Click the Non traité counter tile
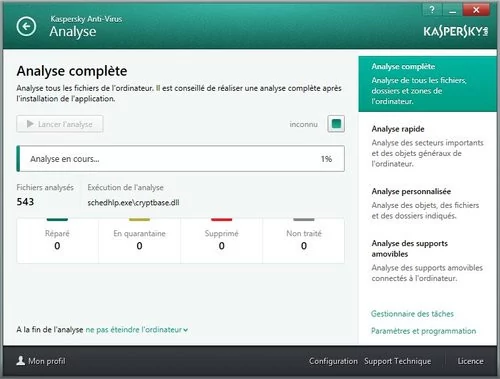This screenshot has height=379, width=500. tap(304, 240)
